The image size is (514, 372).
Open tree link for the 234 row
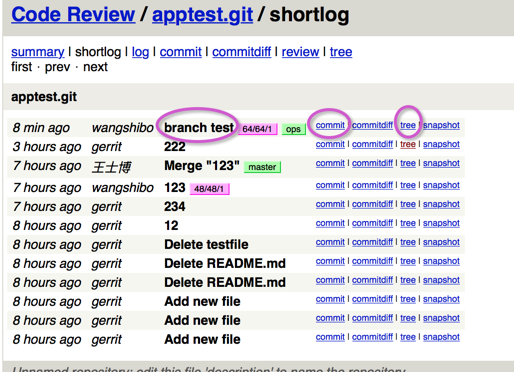408,204
